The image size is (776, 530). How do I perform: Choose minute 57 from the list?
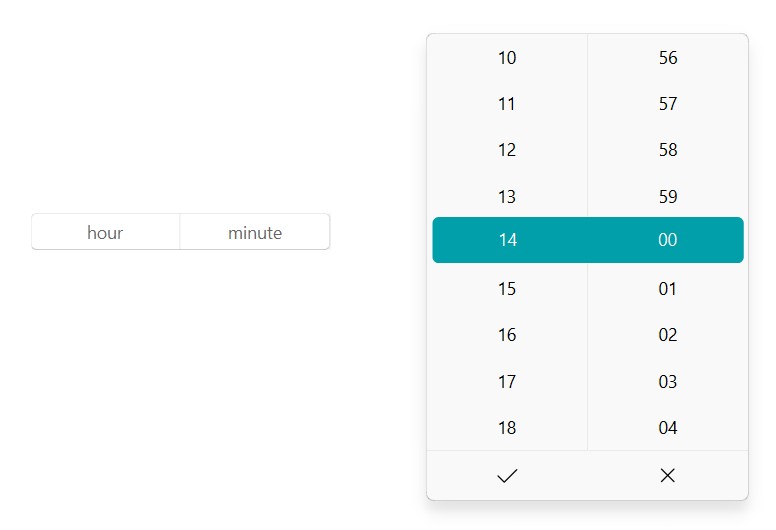(x=668, y=104)
